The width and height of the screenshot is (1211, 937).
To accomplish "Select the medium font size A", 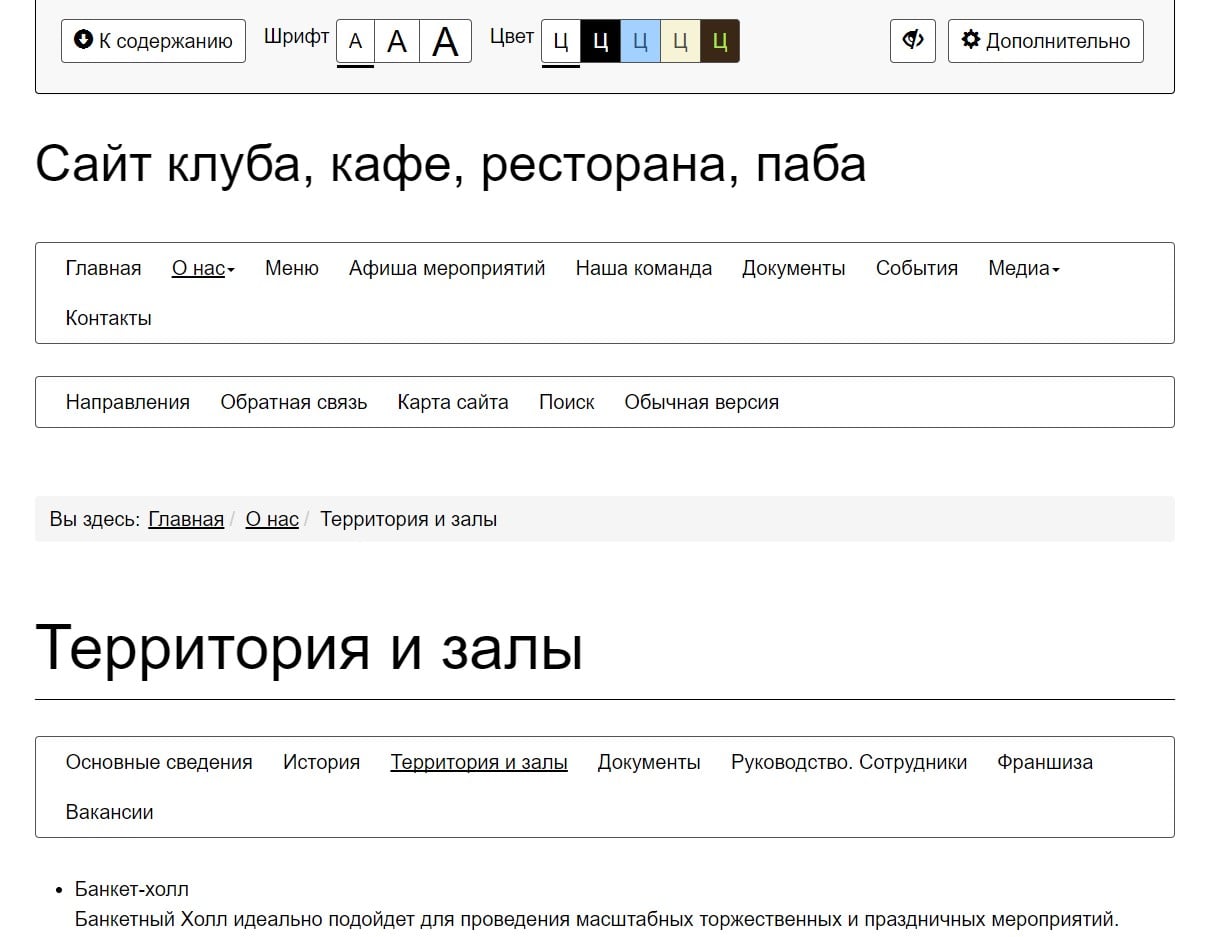I will click(397, 42).
